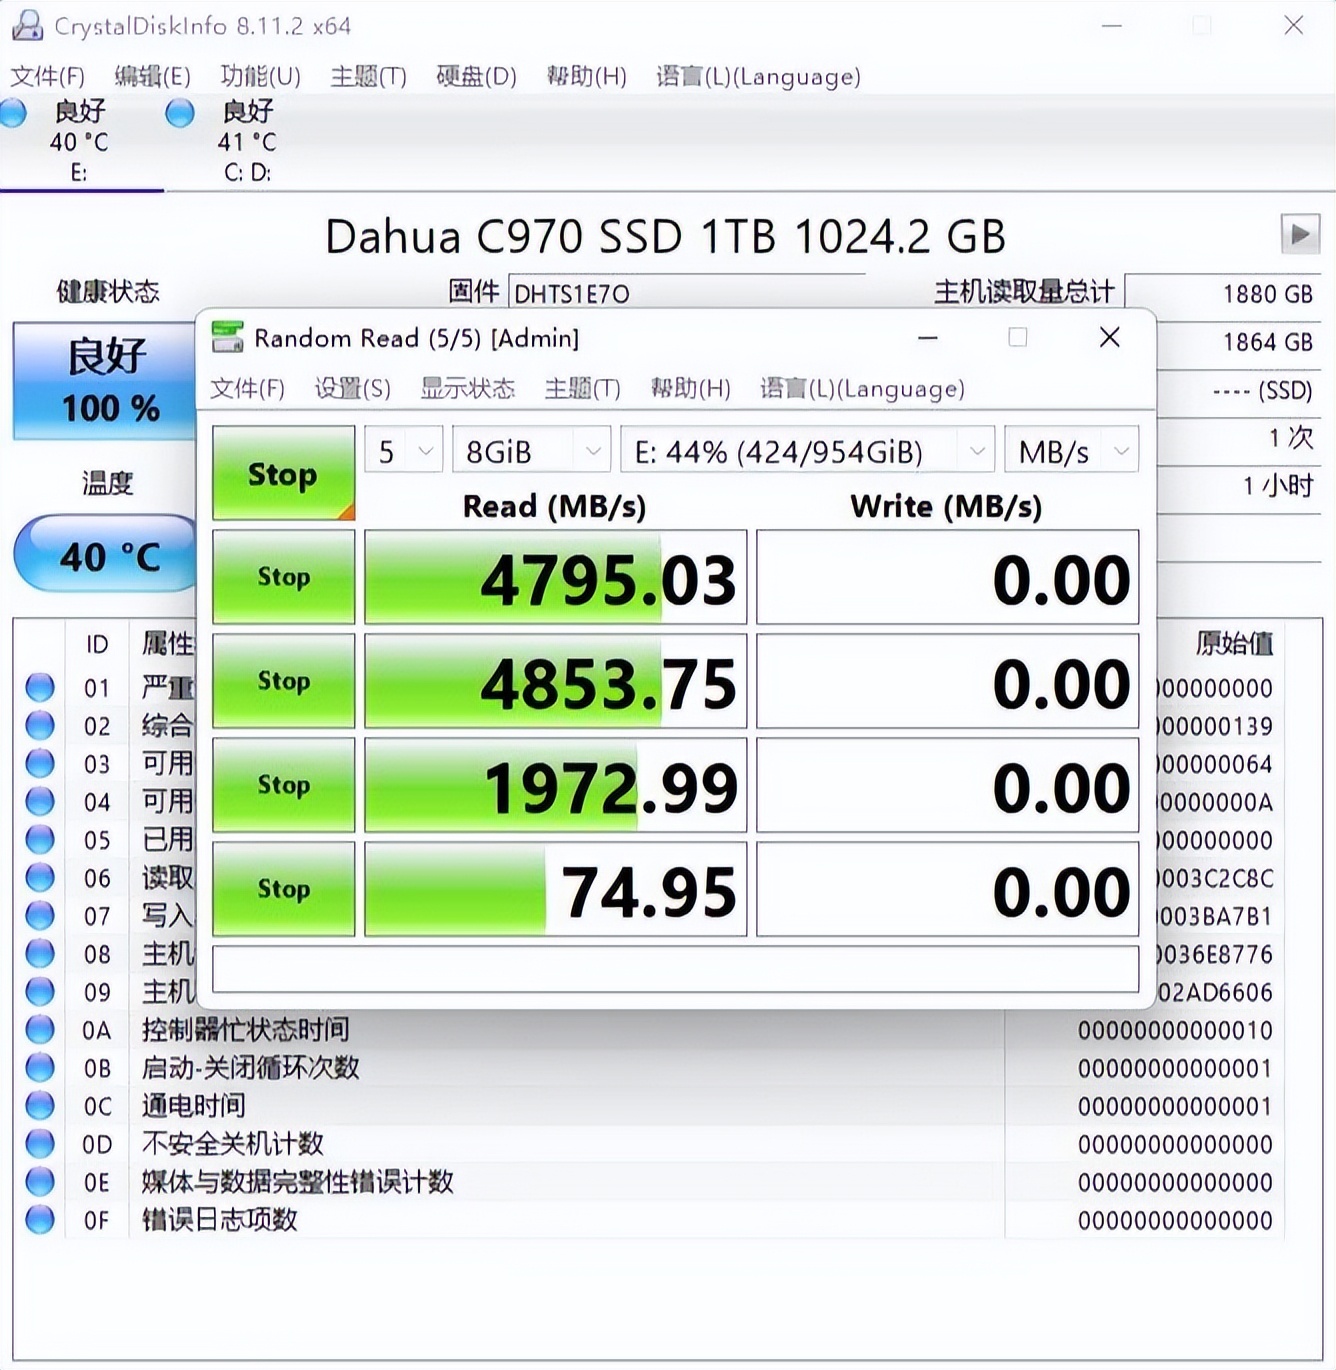Open the MB/s units dropdown
Screen dimensions: 1336x1370
click(1070, 450)
